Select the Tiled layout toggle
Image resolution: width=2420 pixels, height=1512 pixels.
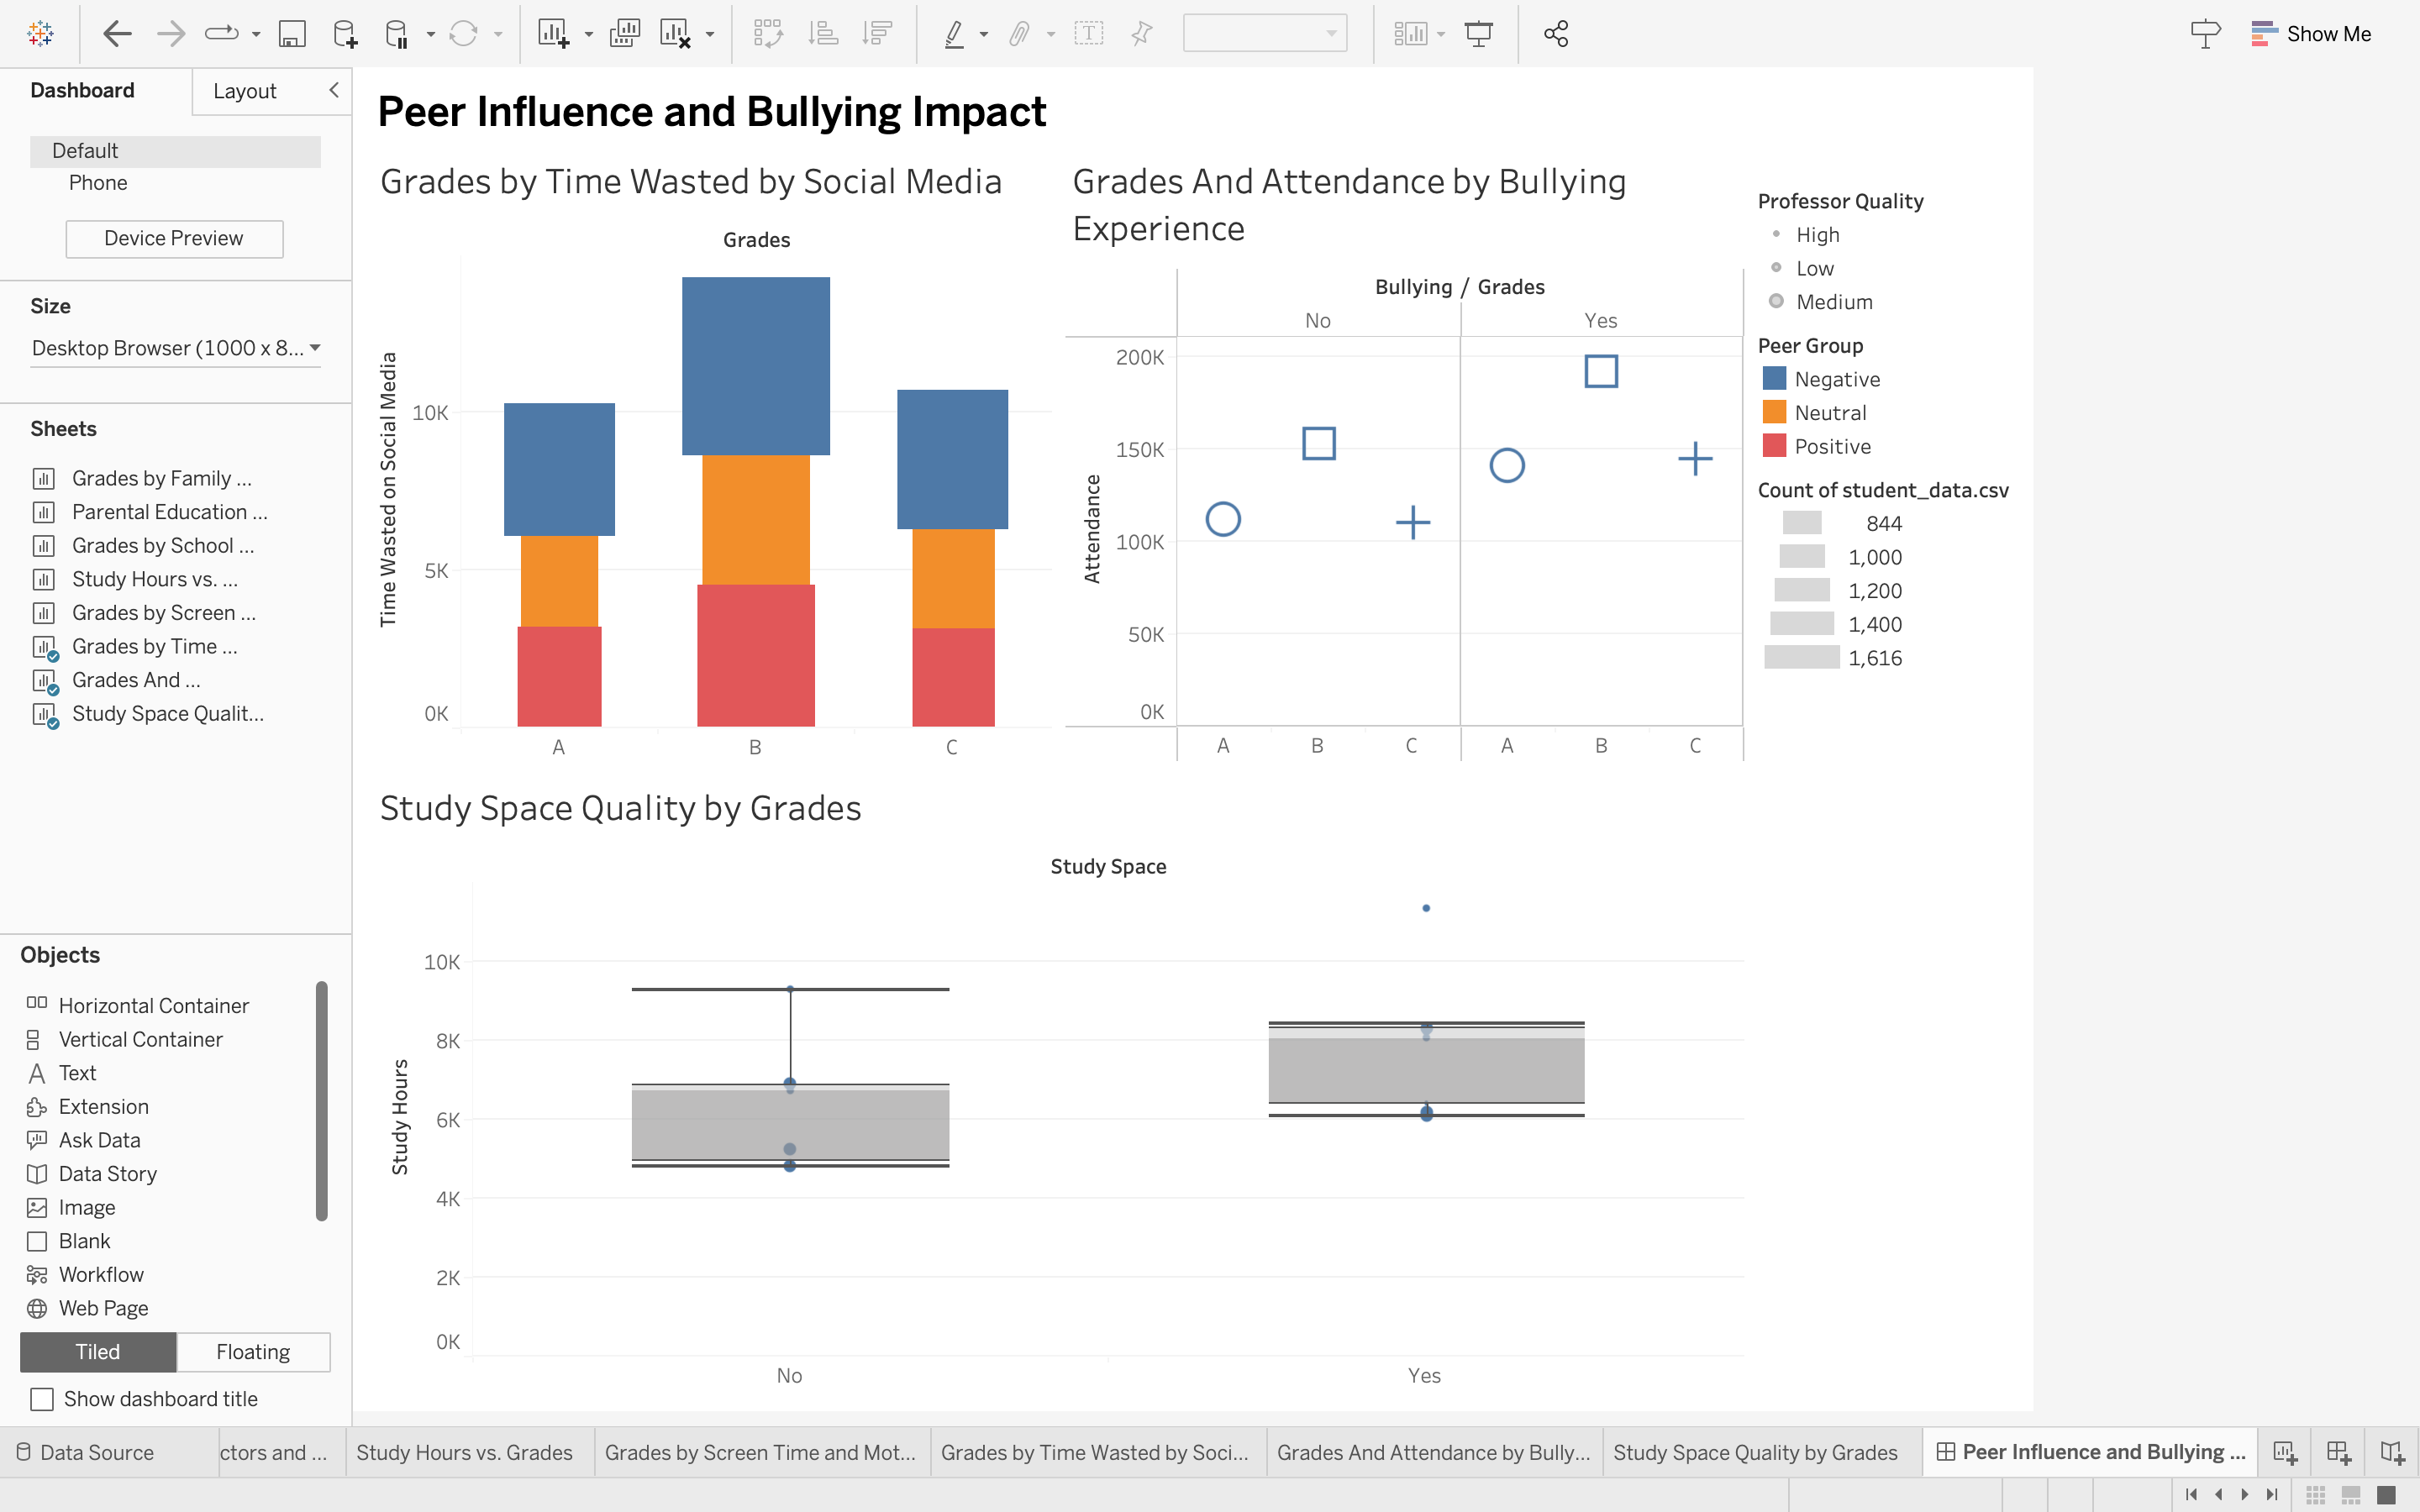tap(98, 1352)
